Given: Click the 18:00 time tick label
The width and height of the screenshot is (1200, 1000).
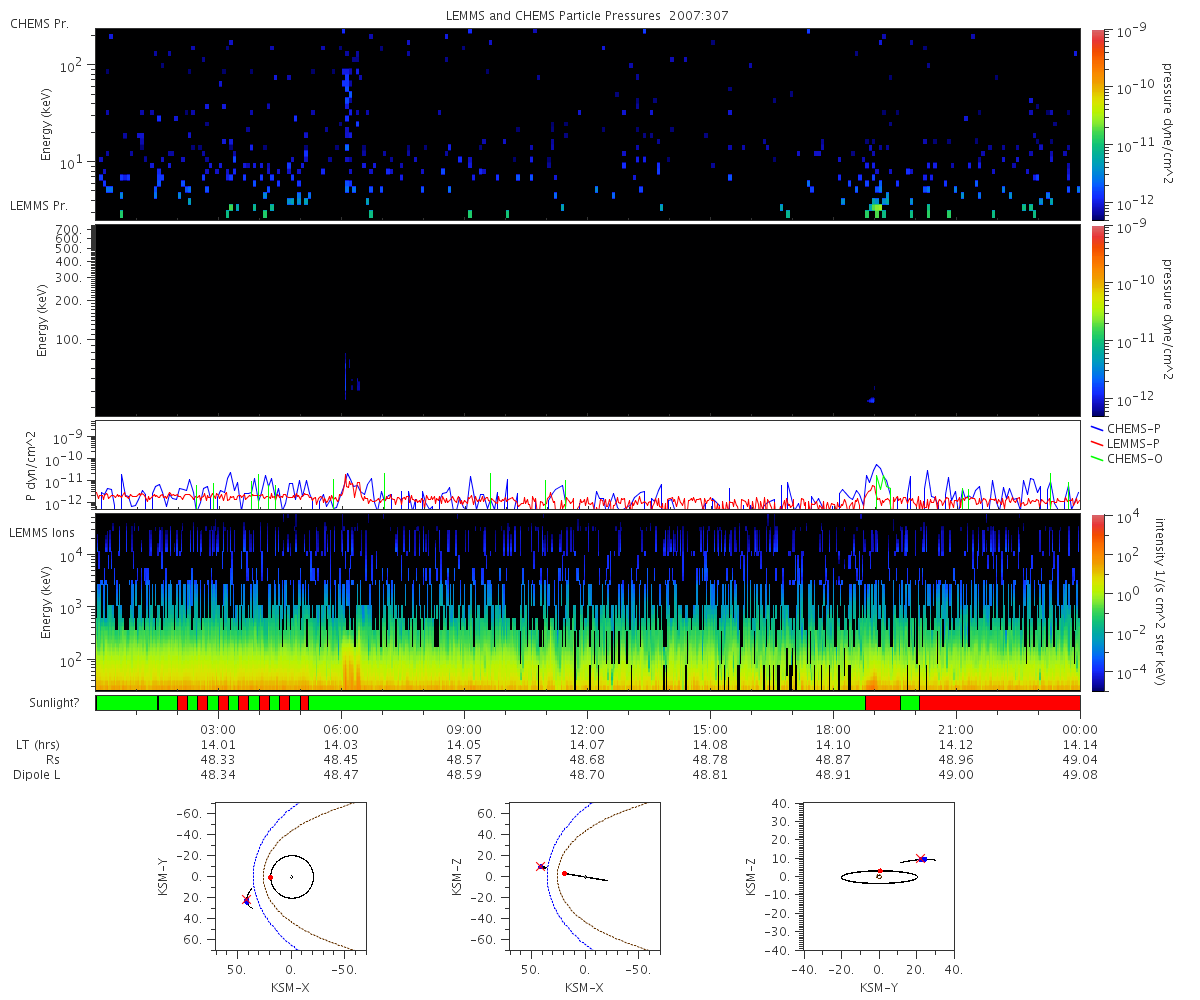Looking at the screenshot, I should 833,729.
